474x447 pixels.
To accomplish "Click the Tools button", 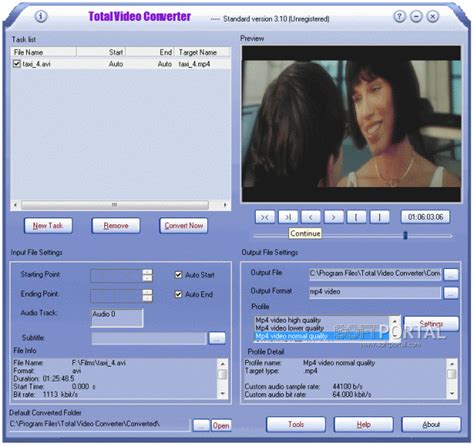I will 296,424.
